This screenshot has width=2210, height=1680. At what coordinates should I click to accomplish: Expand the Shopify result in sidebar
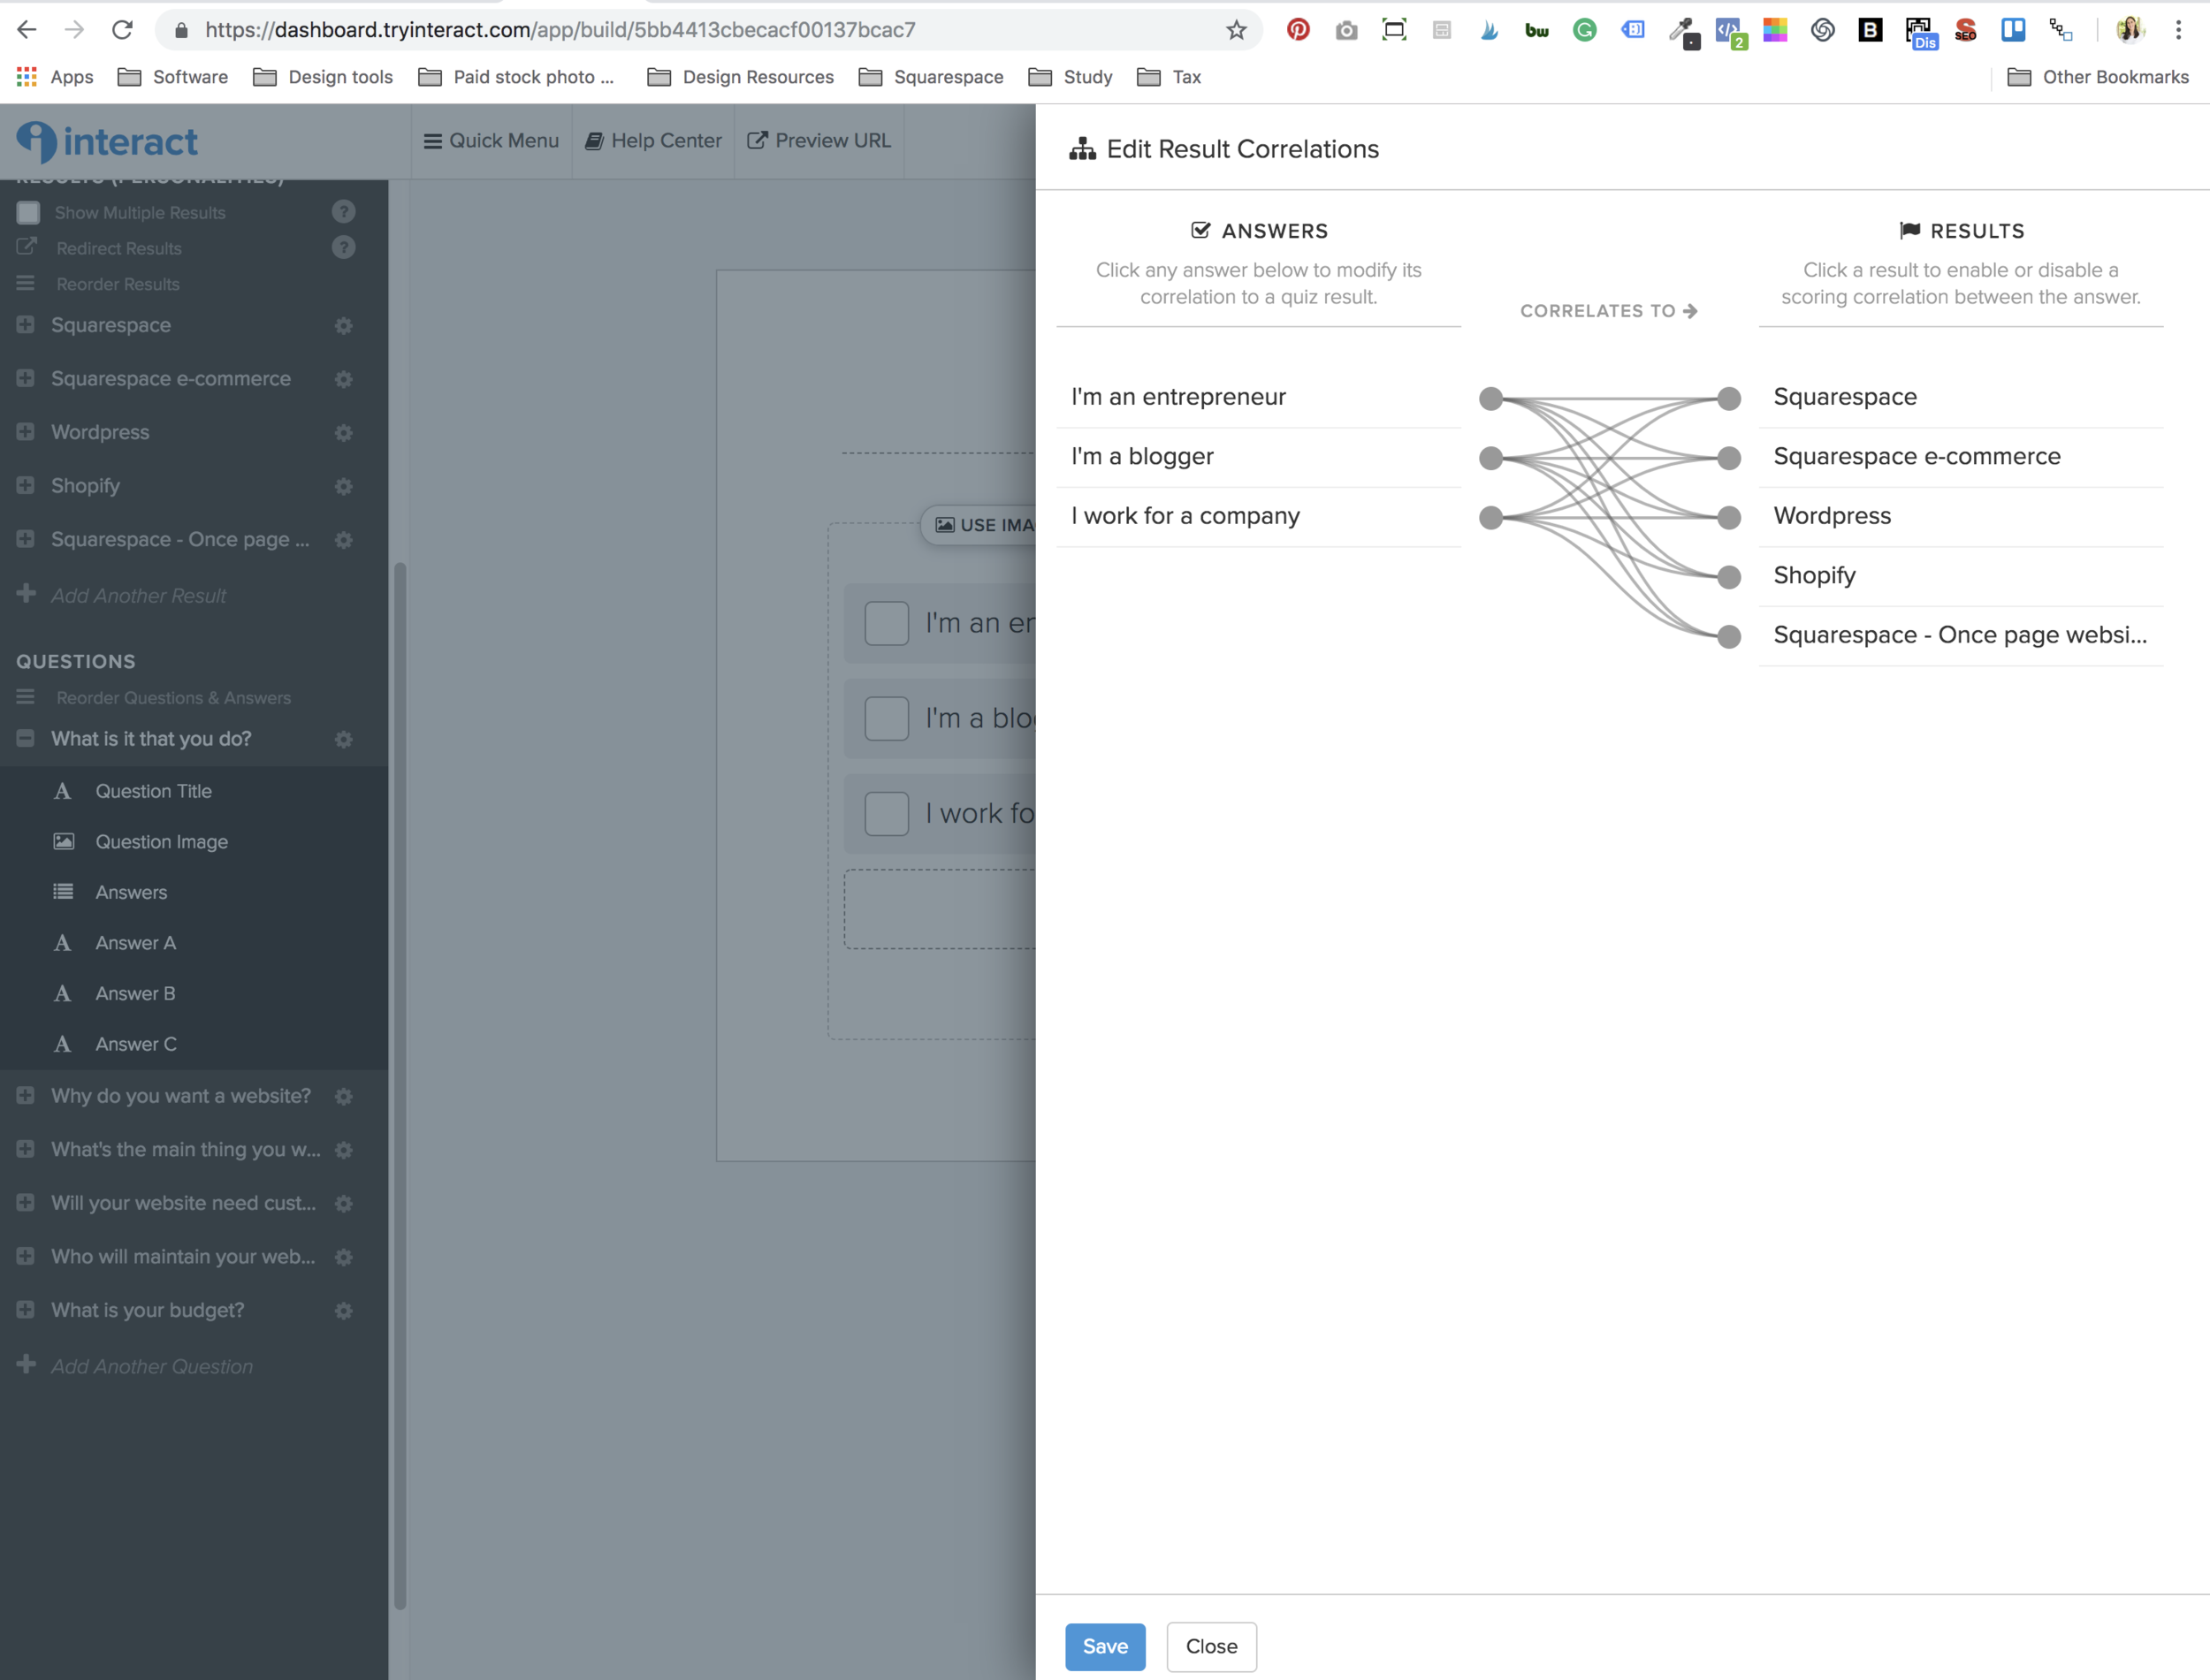coord(26,485)
